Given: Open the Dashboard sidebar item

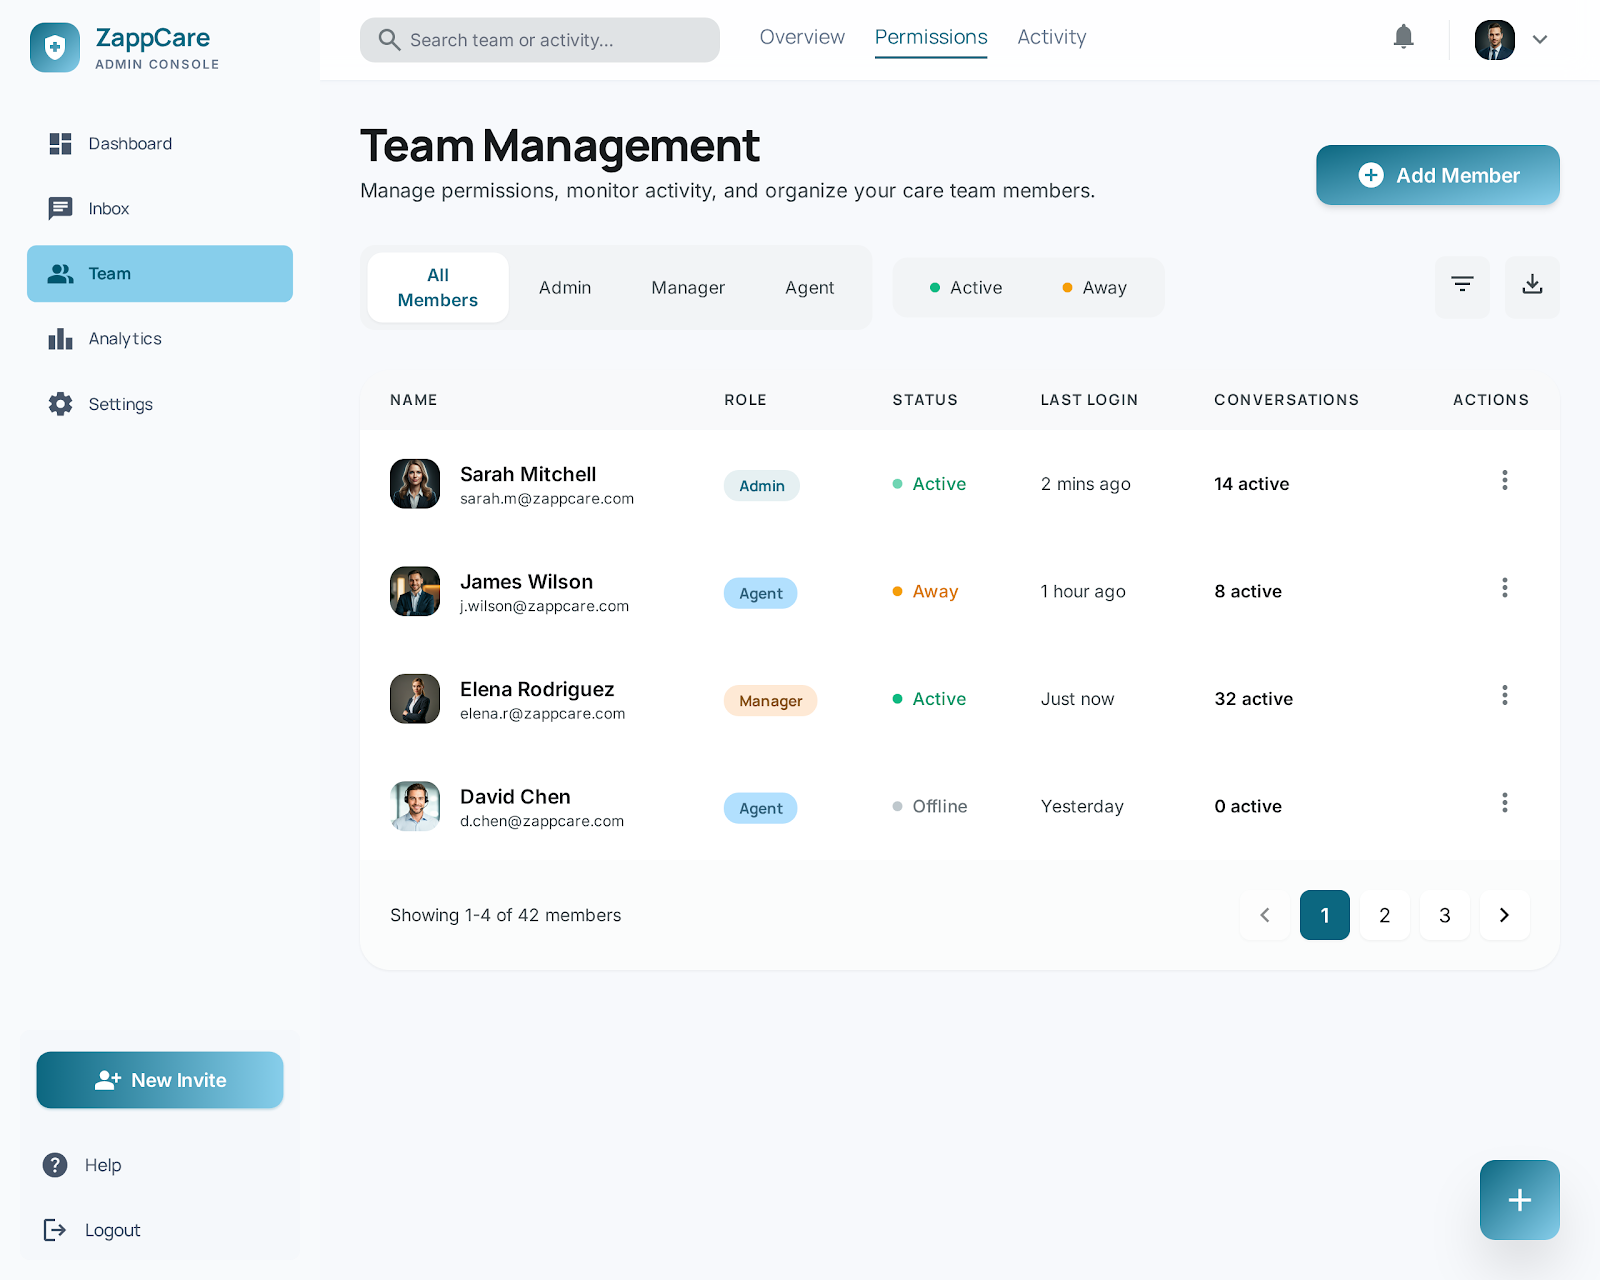Looking at the screenshot, I should [x=129, y=144].
